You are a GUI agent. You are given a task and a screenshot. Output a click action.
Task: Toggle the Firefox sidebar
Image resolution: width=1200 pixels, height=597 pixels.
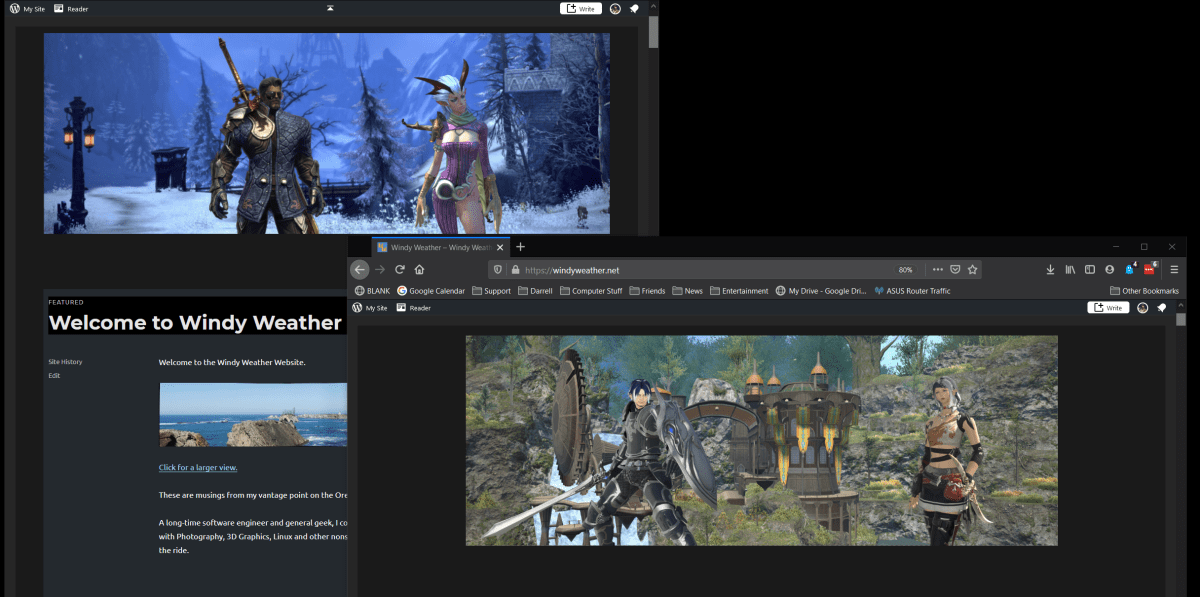click(1090, 269)
